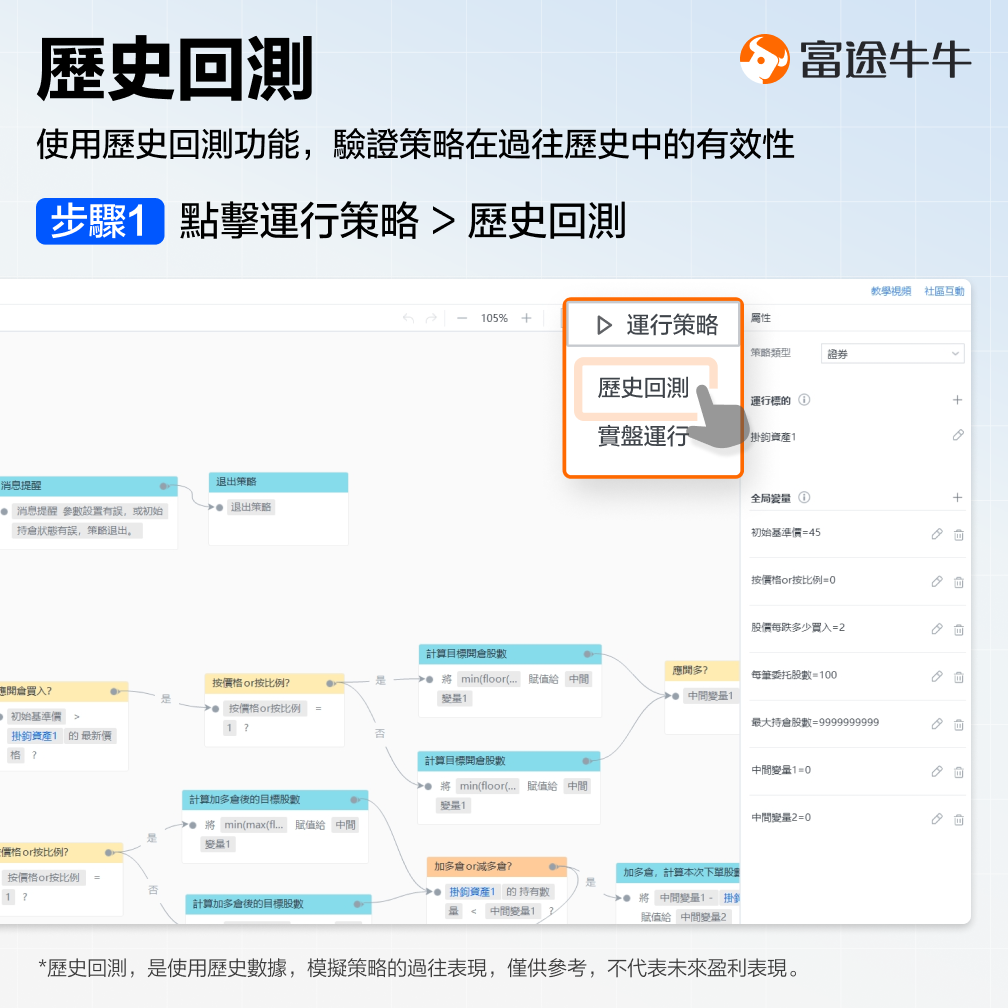This screenshot has width=1008, height=1008.
Task: Delete 中間變量1=0 with its trash icon
Action: 958,772
